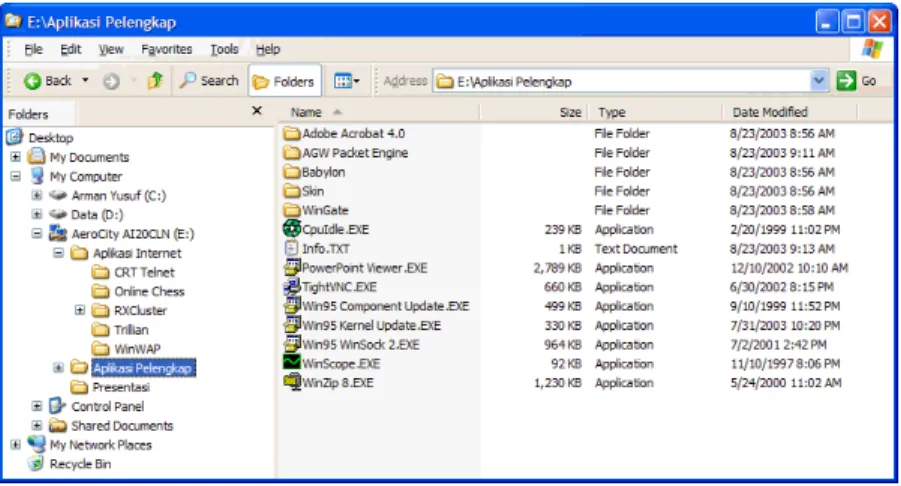
Task: Select the AGW Packet Engine folder icon
Action: point(292,153)
